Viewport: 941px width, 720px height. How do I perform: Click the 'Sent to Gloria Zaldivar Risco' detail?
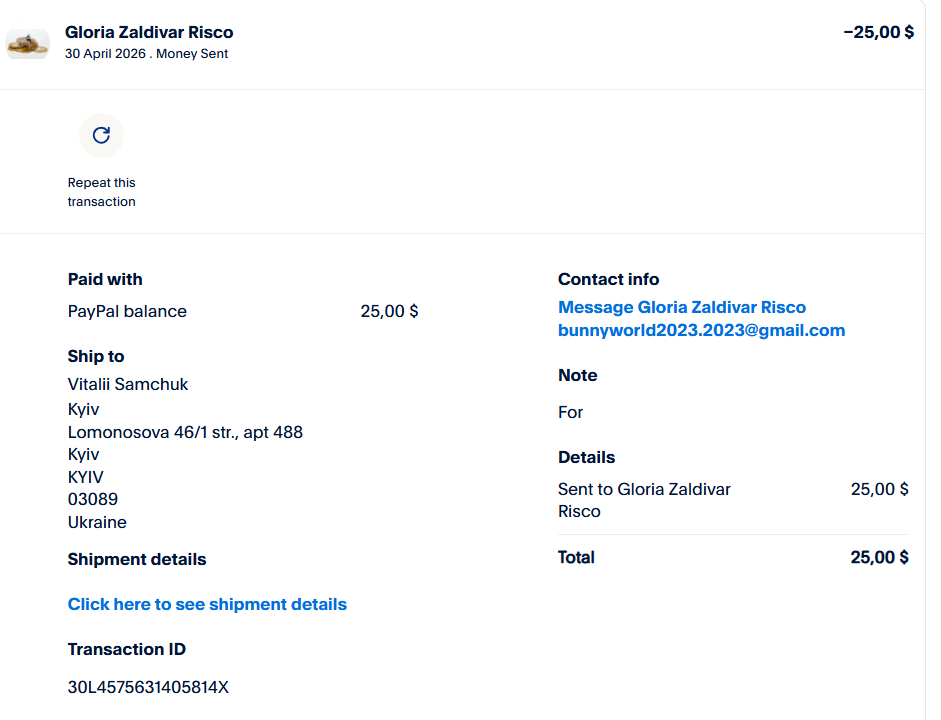644,500
